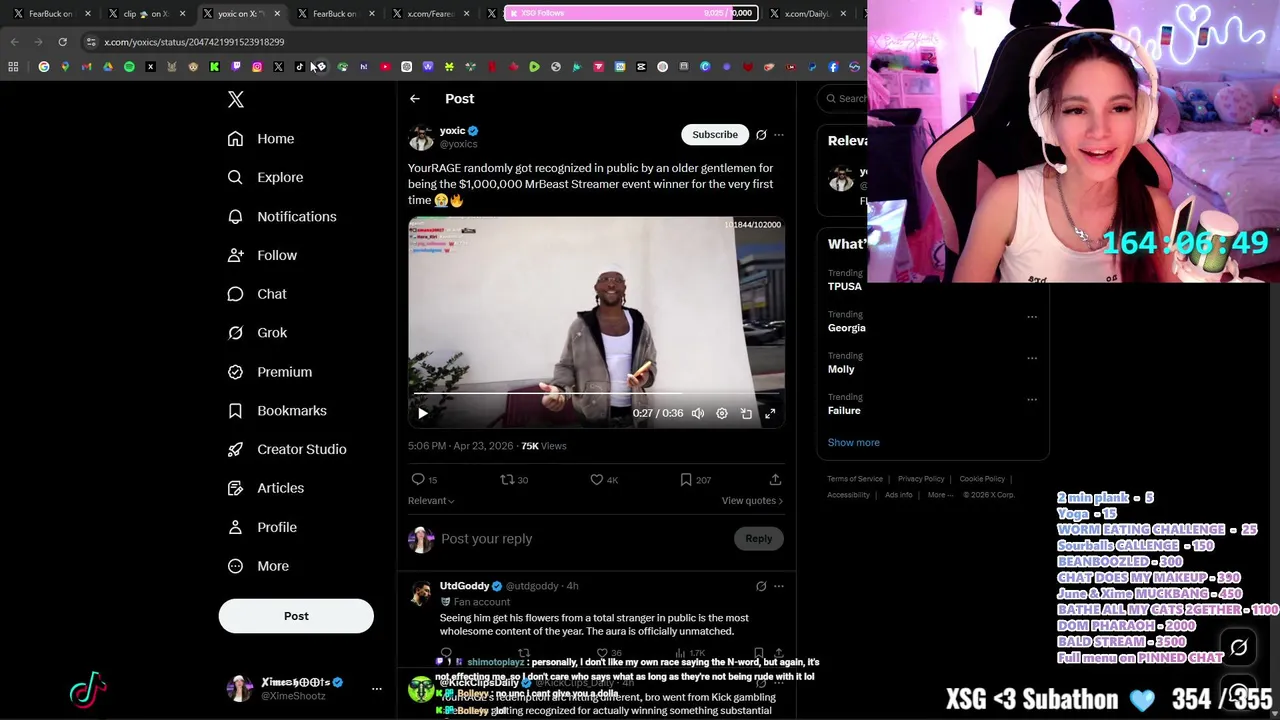1280x720 pixels.
Task: Open three-dot menu on yoxic's post
Action: coord(779,135)
